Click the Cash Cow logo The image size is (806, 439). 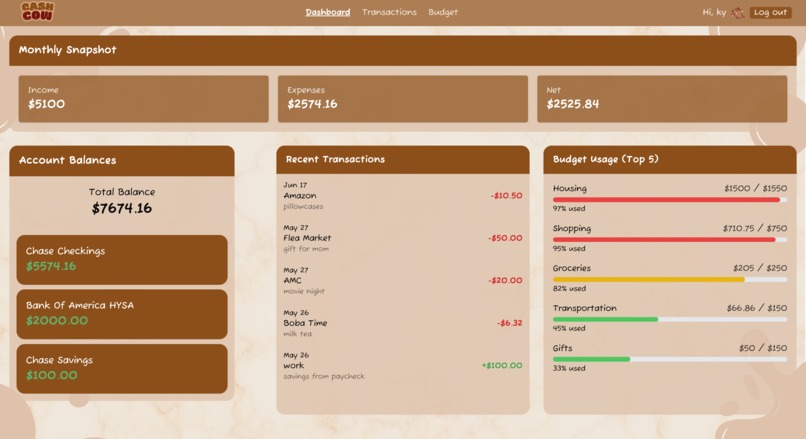tap(37, 11)
